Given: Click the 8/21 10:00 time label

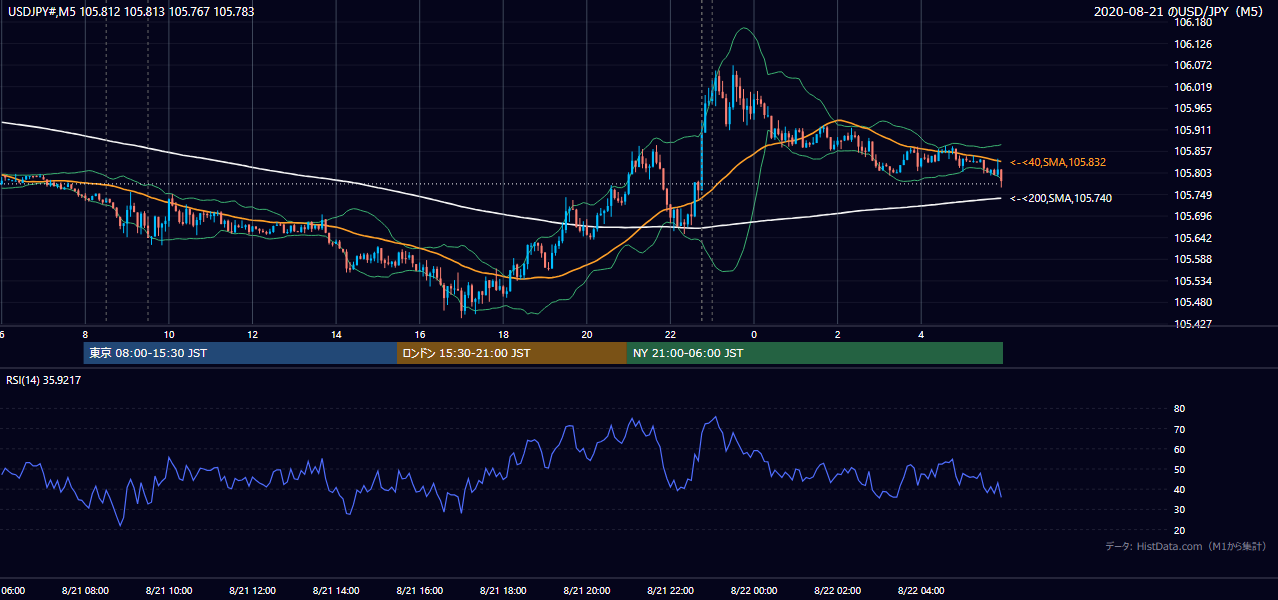Looking at the screenshot, I should [169, 590].
